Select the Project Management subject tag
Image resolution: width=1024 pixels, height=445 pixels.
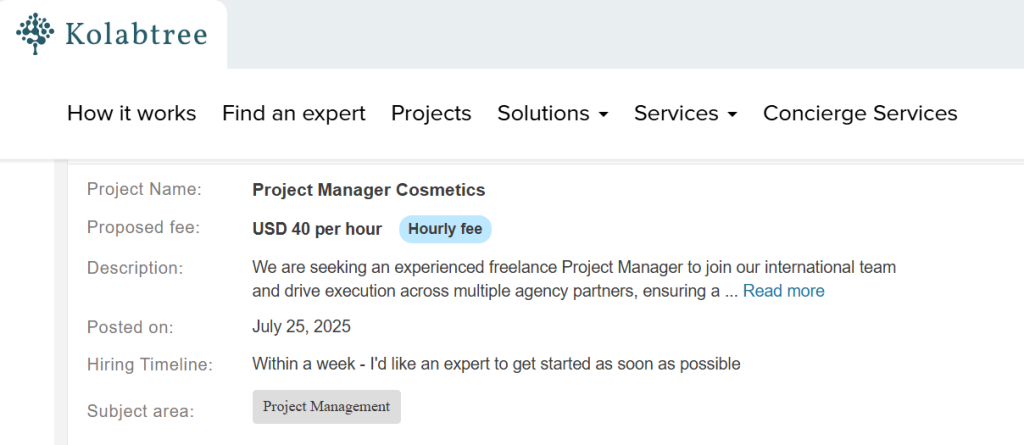(326, 407)
